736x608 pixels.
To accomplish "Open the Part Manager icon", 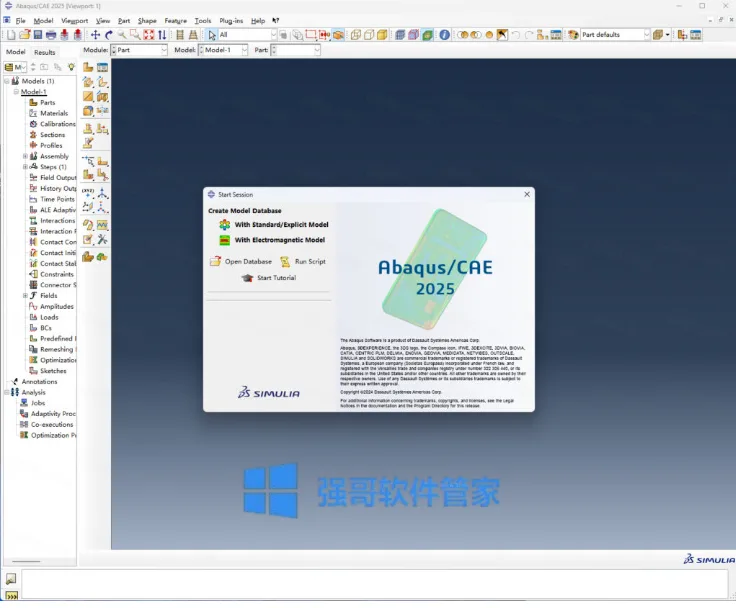I will (x=102, y=67).
